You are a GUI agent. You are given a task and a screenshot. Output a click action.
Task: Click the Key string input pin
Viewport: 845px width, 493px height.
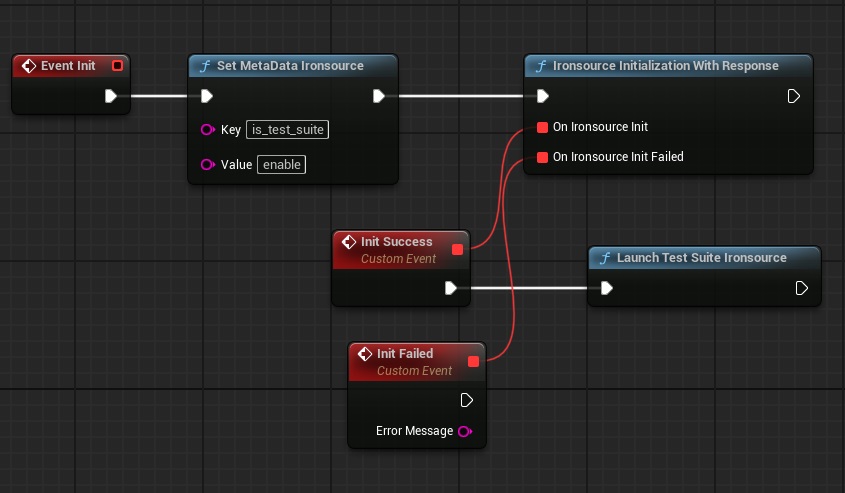207,129
